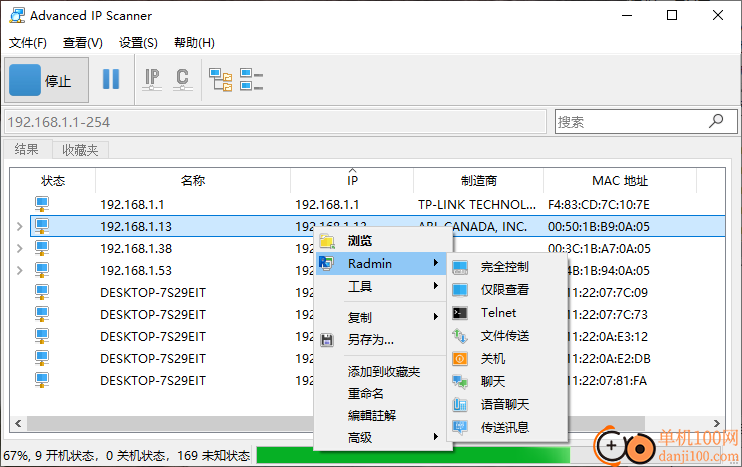Open the 工具 submenu
The height and width of the screenshot is (467, 742).
click(380, 286)
